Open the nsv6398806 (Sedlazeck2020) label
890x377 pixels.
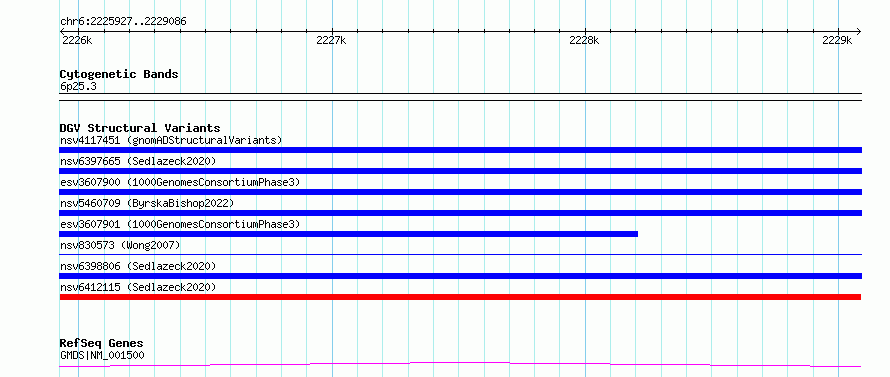point(138,266)
